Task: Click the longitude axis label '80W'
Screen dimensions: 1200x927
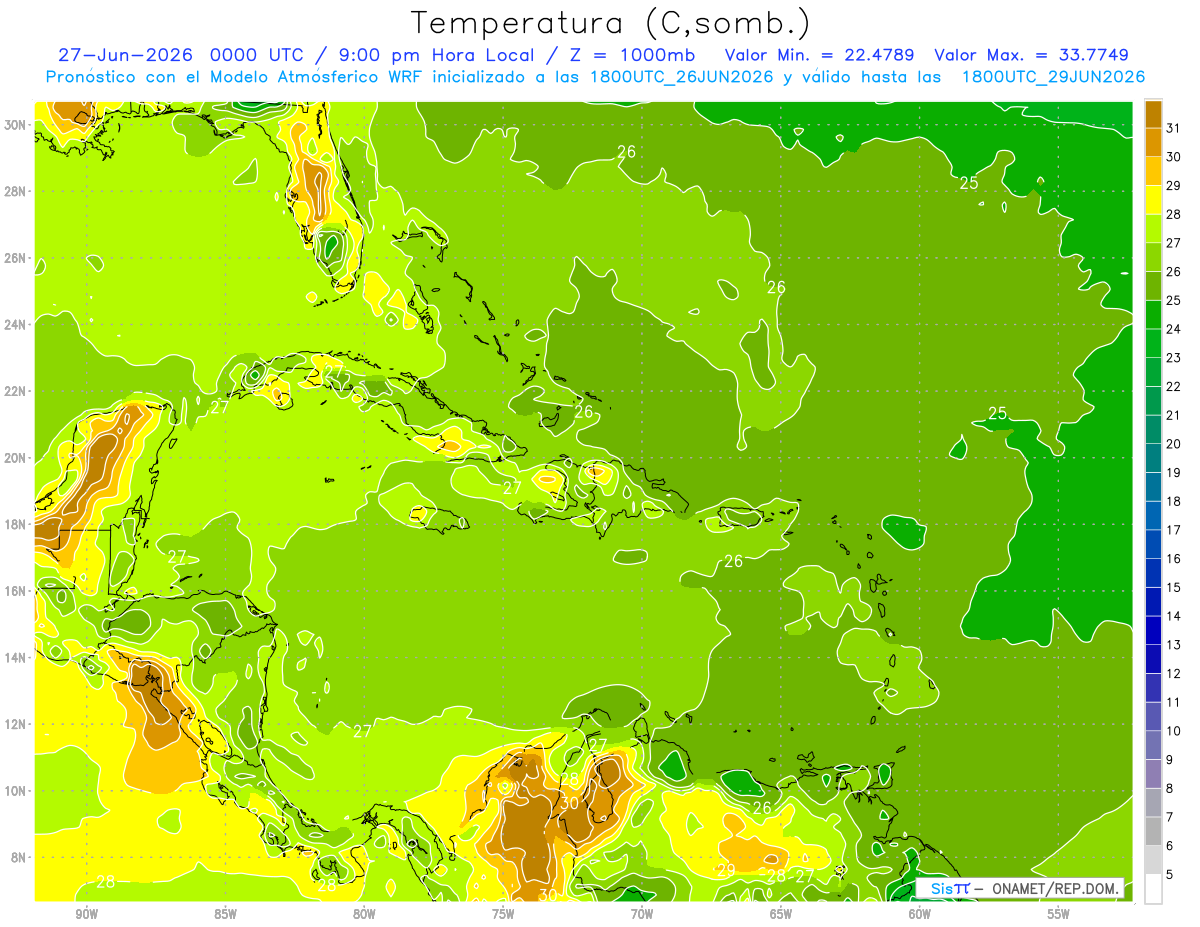Action: pyautogui.click(x=364, y=914)
